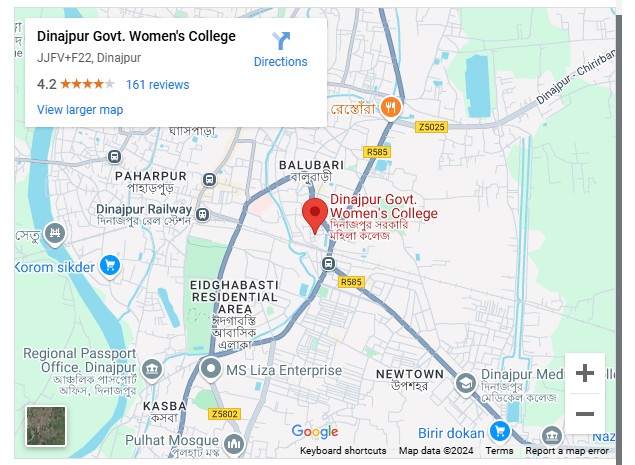
Task: Select the Dinajpur Railway station icon
Action: (203, 214)
